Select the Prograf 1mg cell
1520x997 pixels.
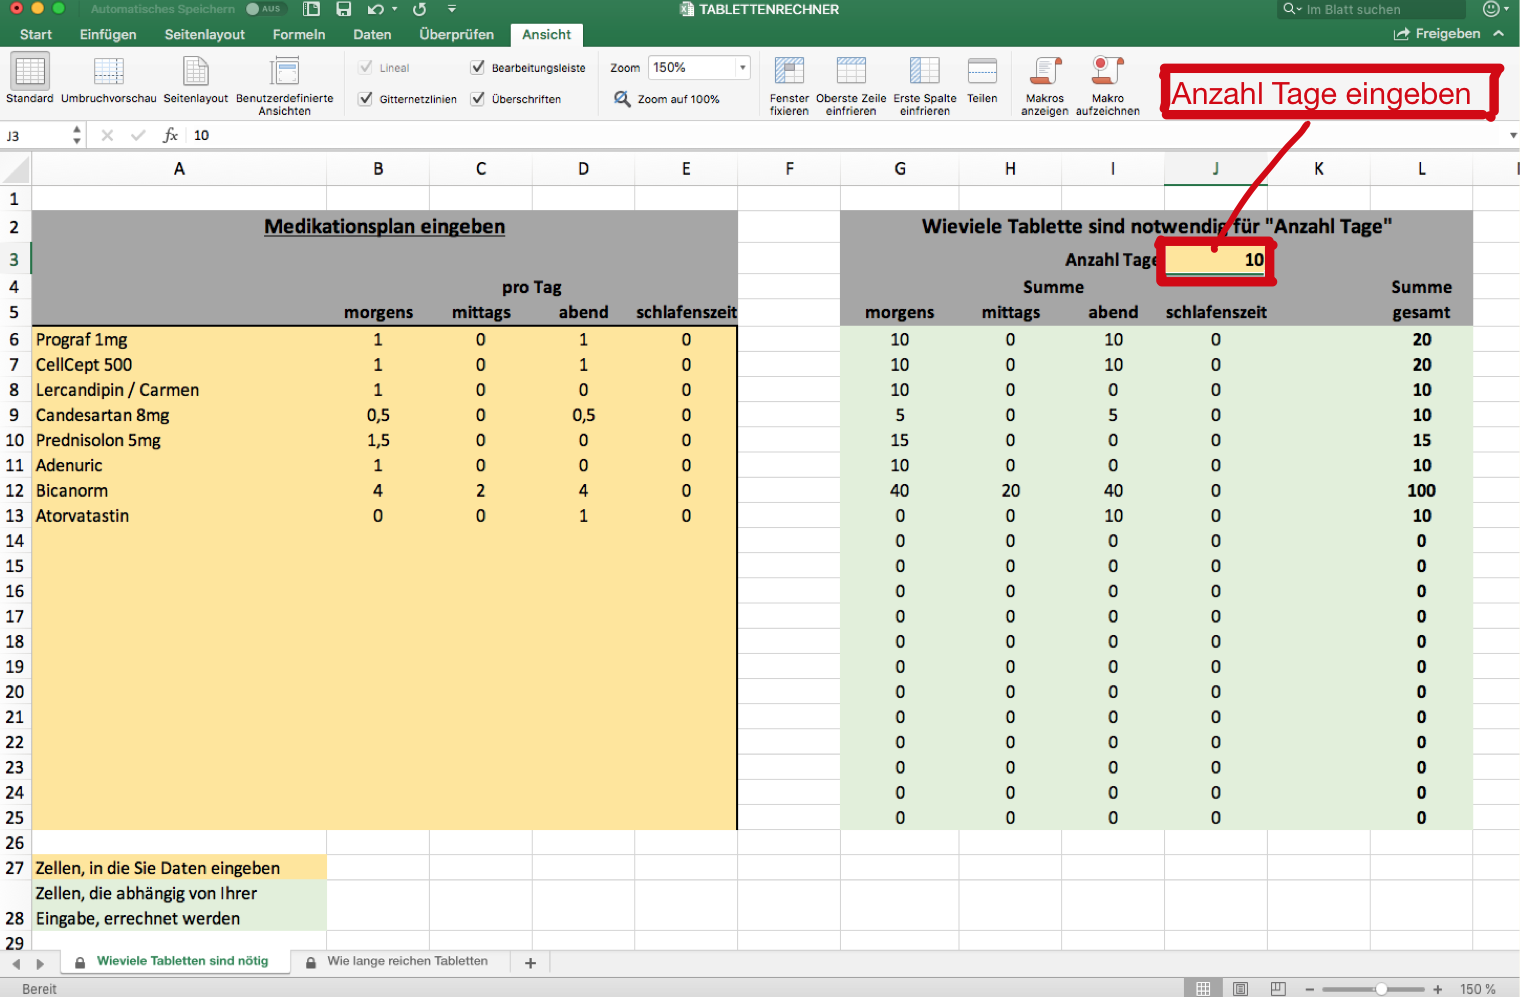pyautogui.click(x=179, y=339)
